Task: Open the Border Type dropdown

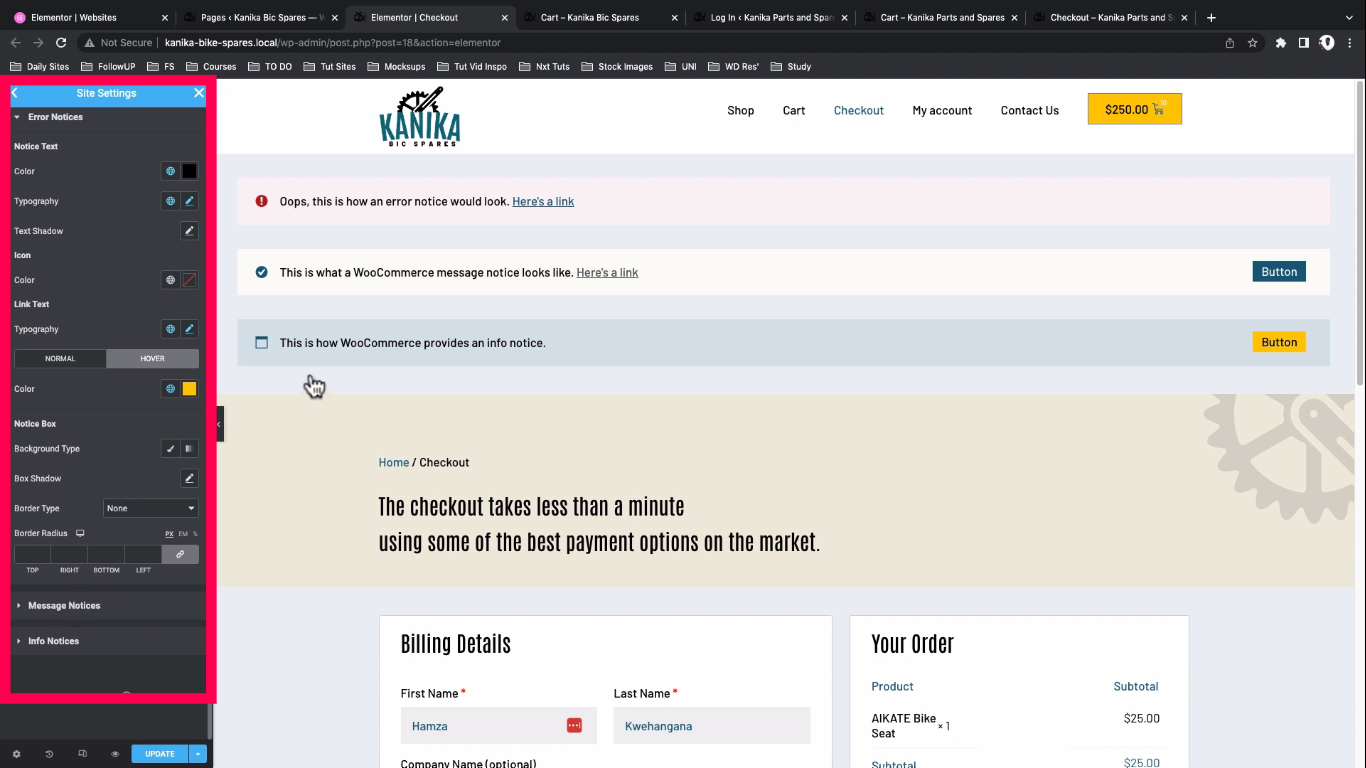Action: pyautogui.click(x=151, y=508)
